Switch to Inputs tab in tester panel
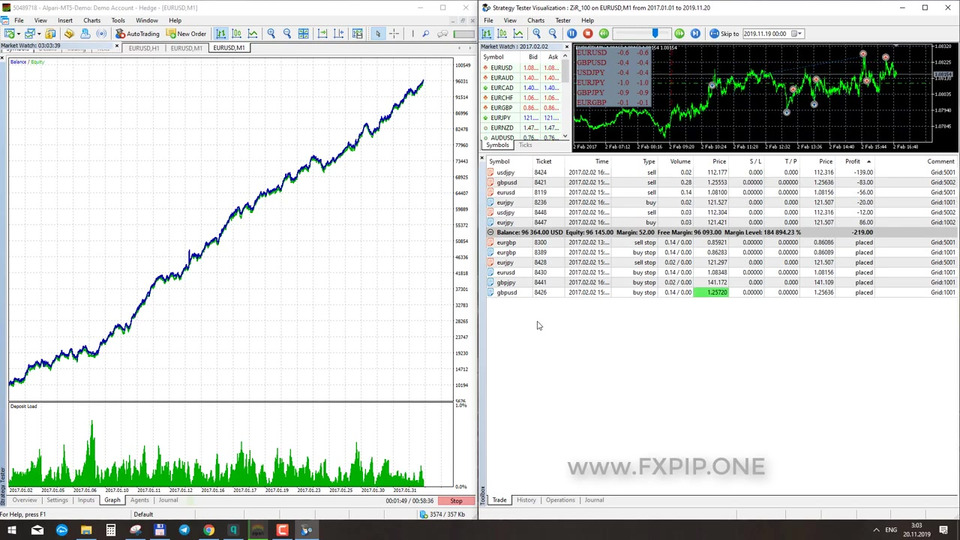Image resolution: width=960 pixels, height=540 pixels. point(86,500)
